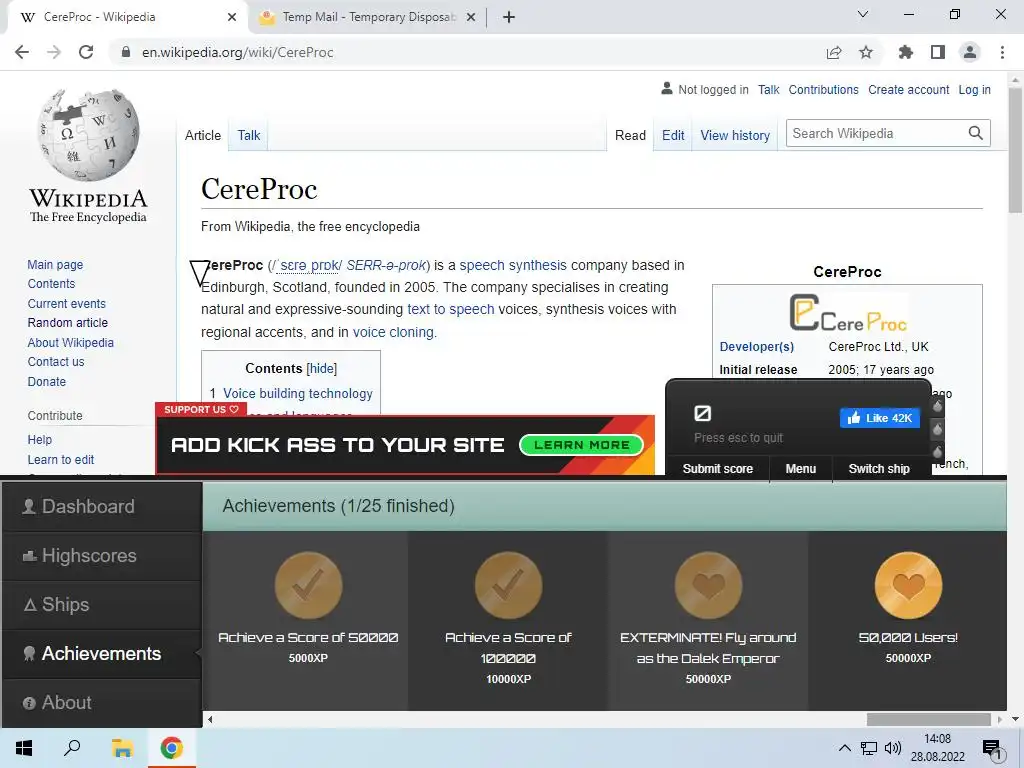Click the Facebook Like 42K button

click(880, 418)
